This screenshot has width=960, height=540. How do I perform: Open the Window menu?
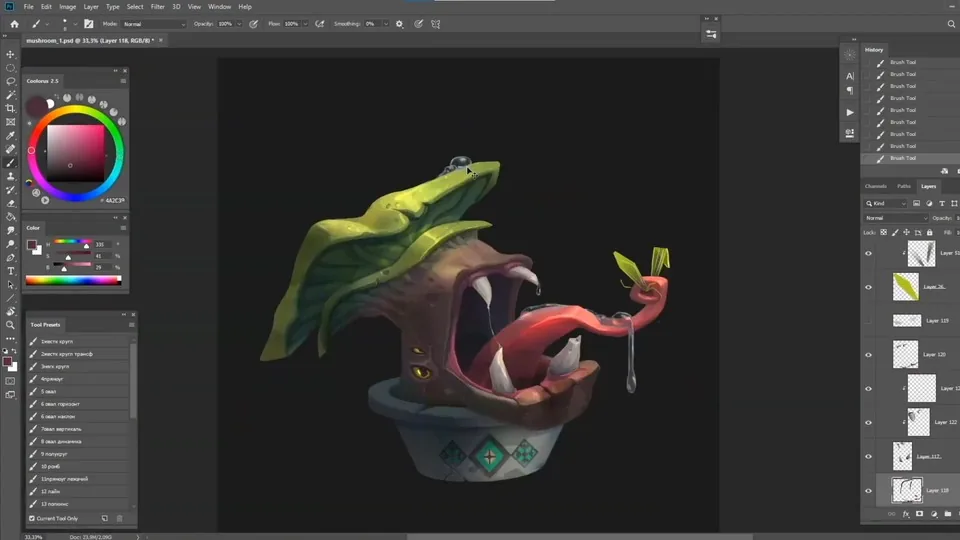click(x=219, y=7)
